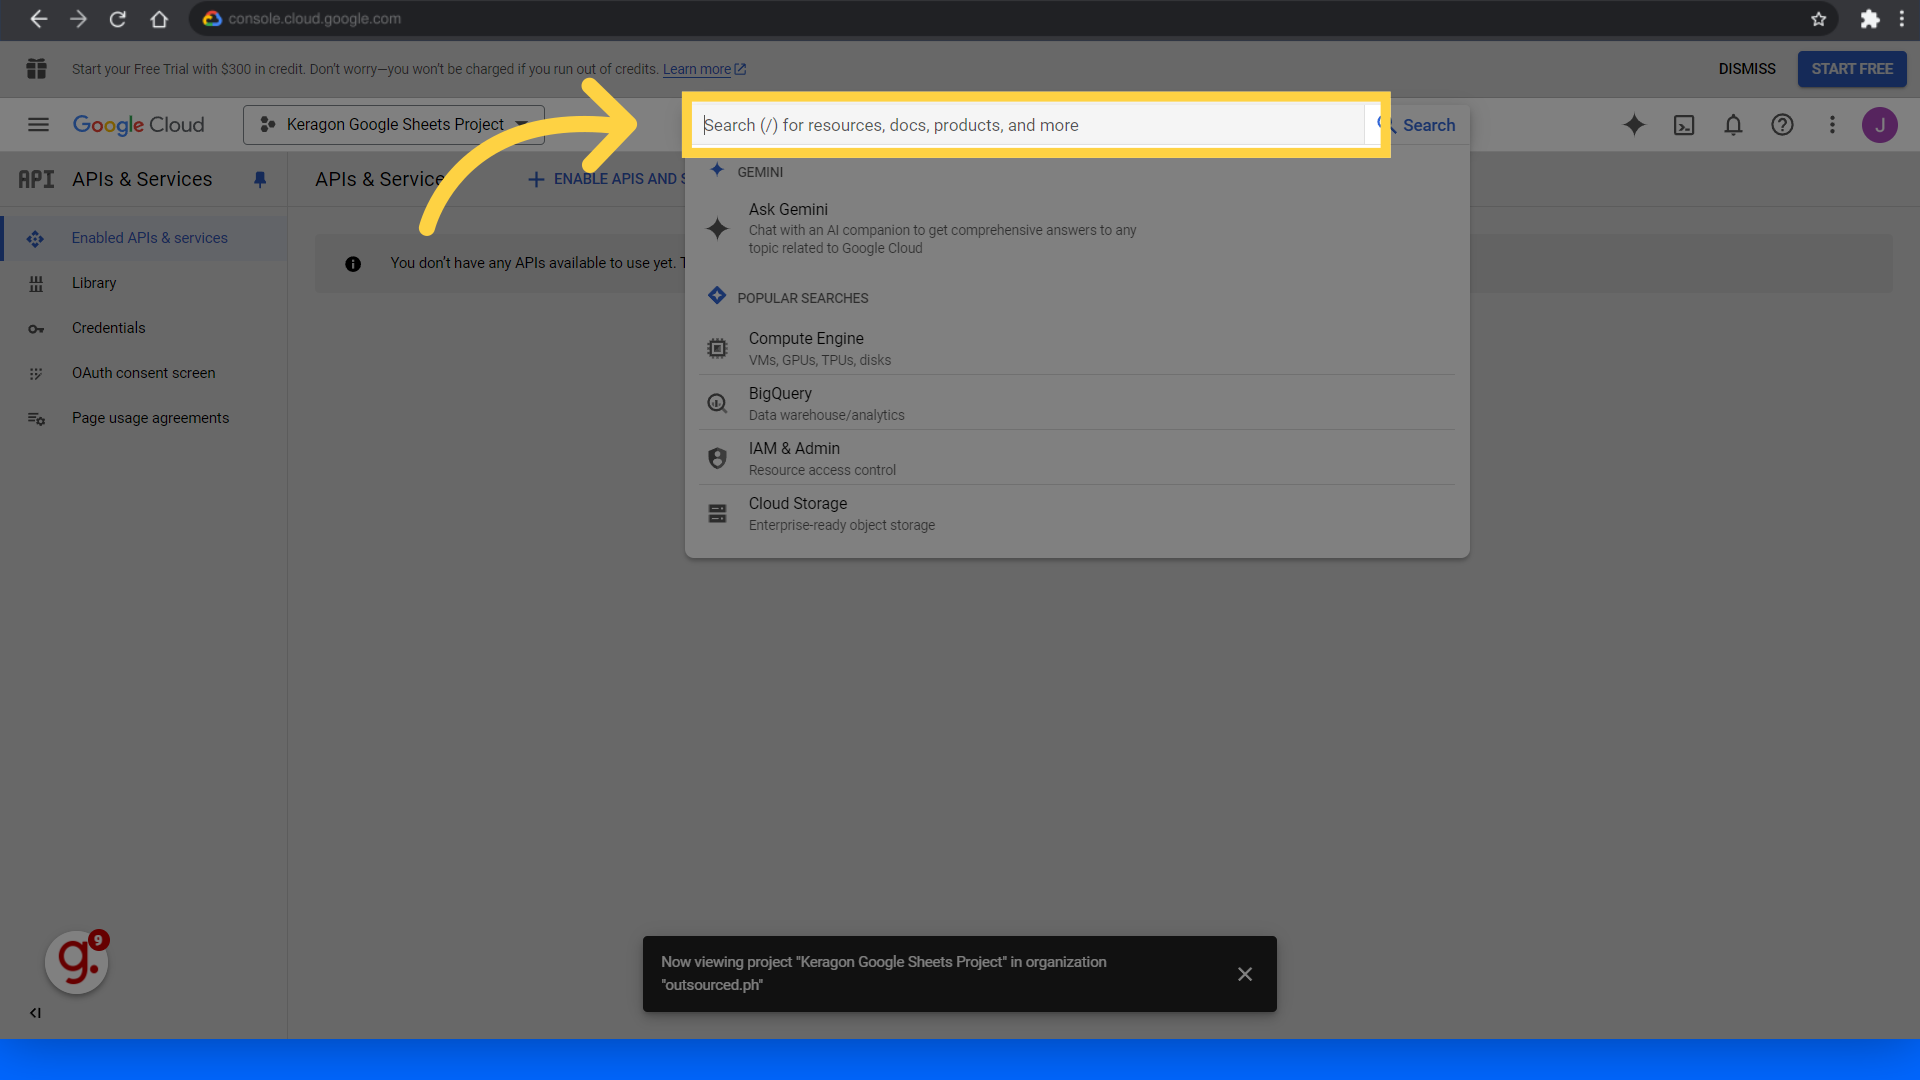
Task: Choose BigQuery from popular searches
Action: coord(1077,403)
